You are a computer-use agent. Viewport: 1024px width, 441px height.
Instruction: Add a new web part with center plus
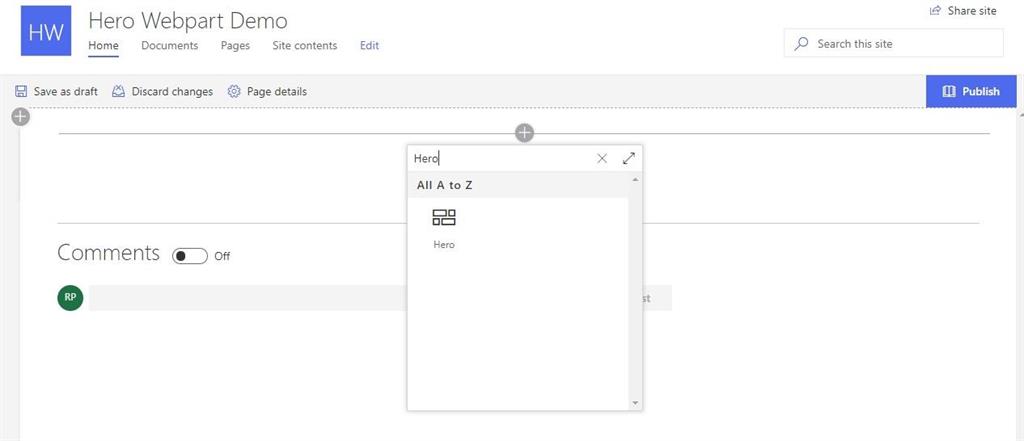(524, 133)
